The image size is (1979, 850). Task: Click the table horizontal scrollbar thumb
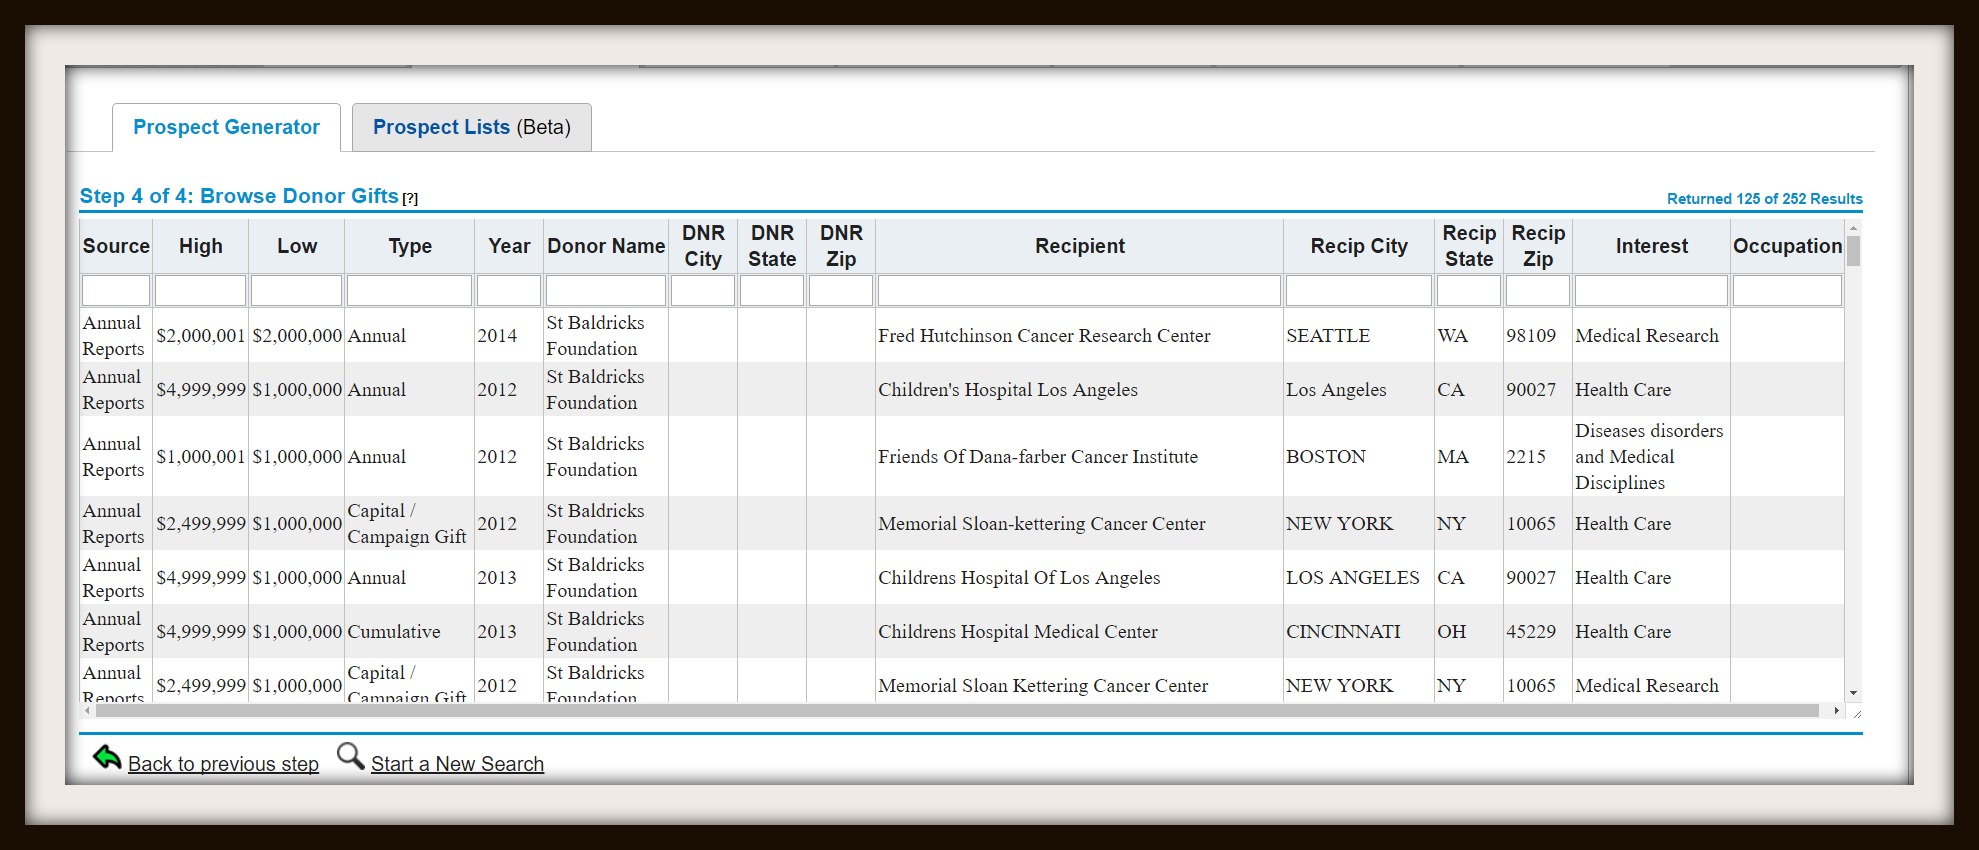tap(958, 711)
